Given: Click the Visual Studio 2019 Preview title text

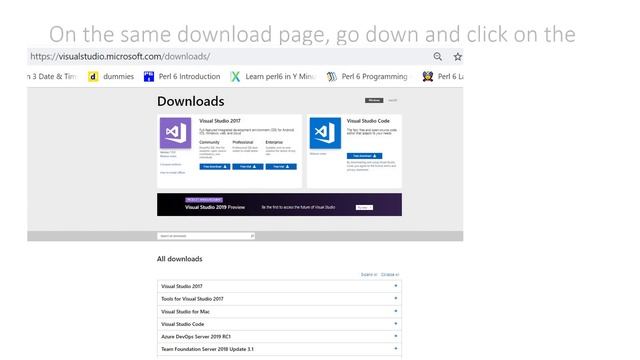Looking at the screenshot, I should [x=215, y=207].
